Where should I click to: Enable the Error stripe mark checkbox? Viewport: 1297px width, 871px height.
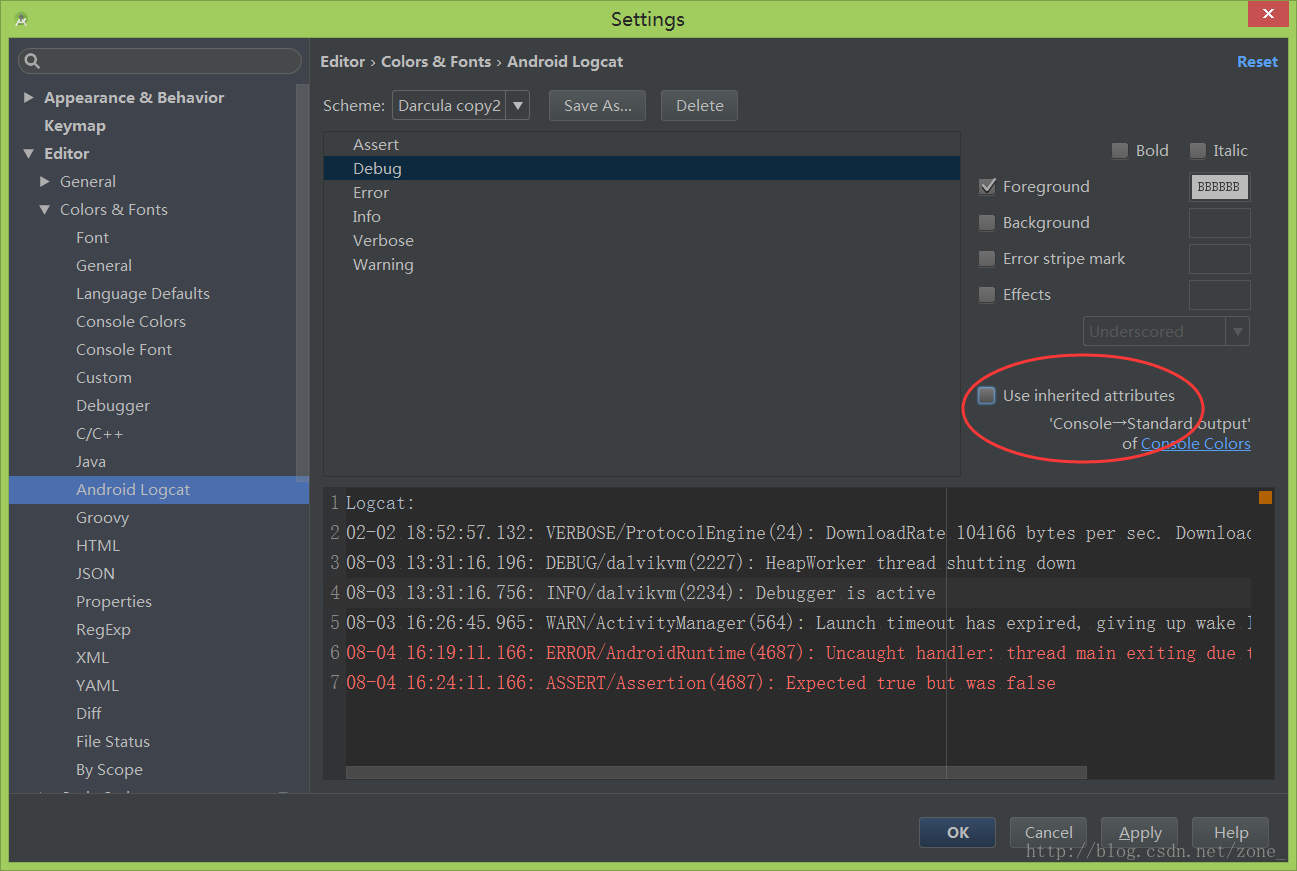tap(987, 259)
